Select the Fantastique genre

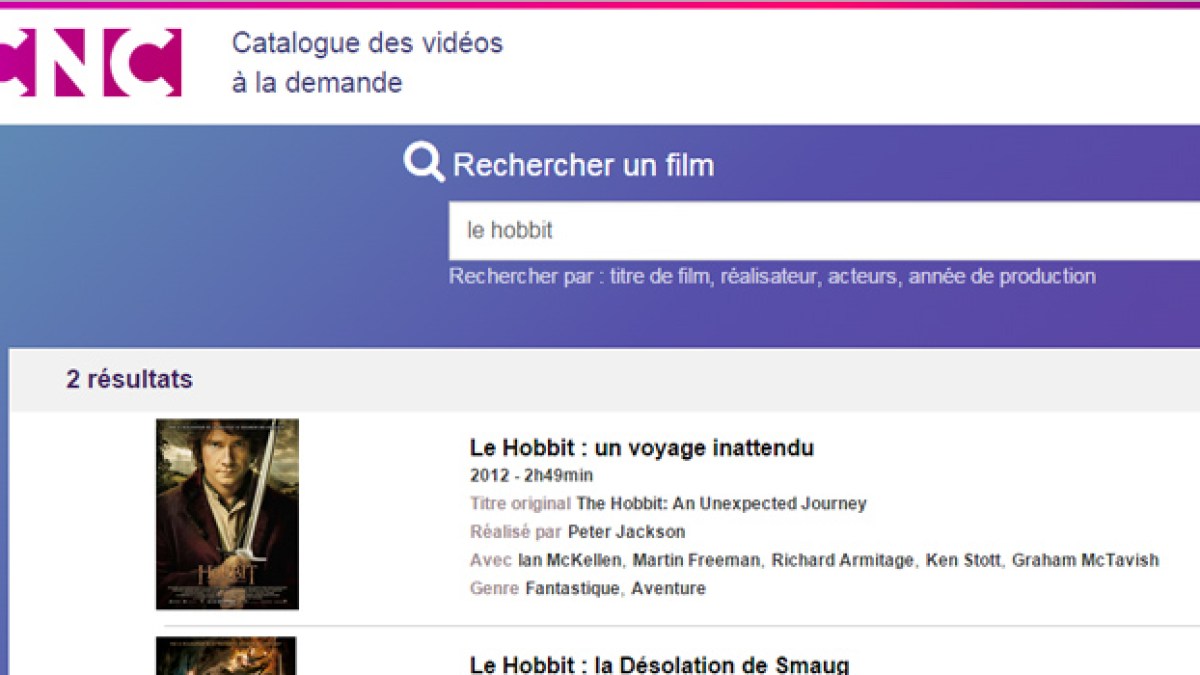[x=572, y=588]
